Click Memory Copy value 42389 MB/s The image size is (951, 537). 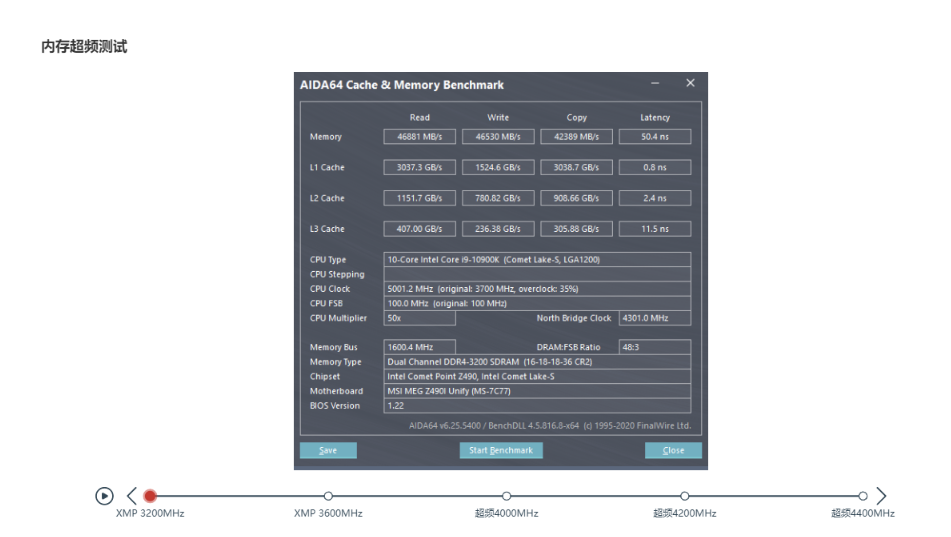[576, 137]
